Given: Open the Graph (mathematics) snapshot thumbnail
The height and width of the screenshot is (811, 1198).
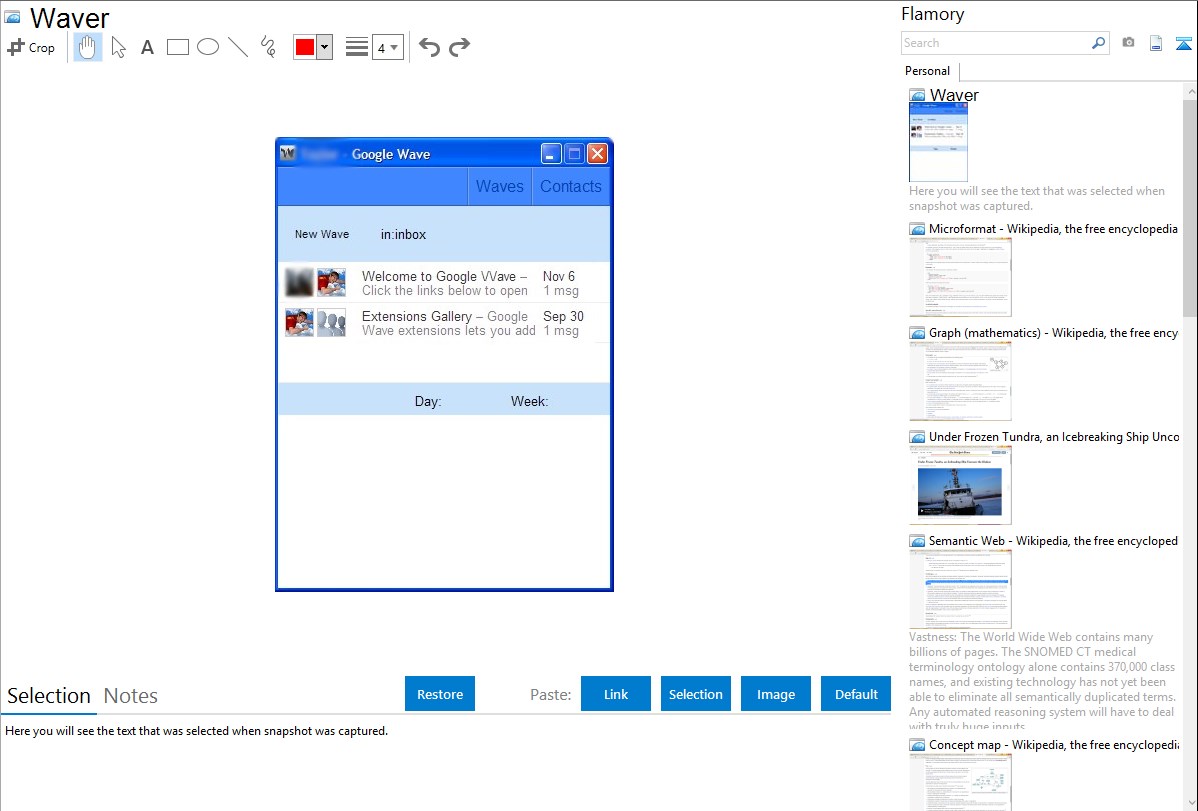Looking at the screenshot, I should point(960,381).
